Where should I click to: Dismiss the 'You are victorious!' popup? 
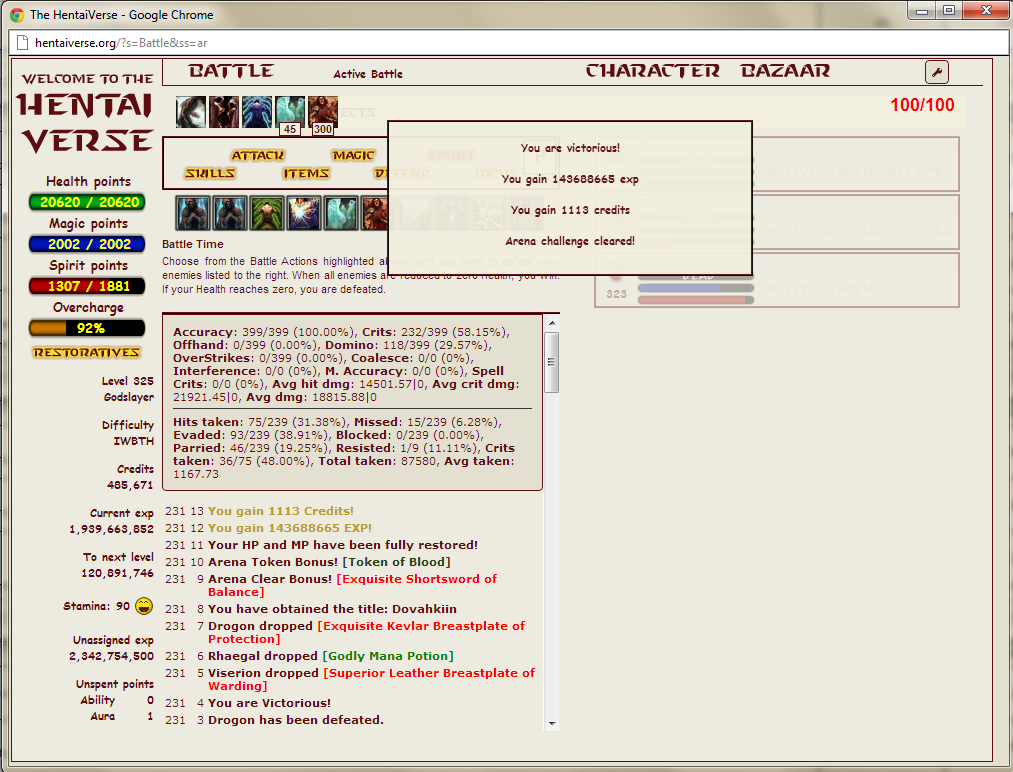570,198
